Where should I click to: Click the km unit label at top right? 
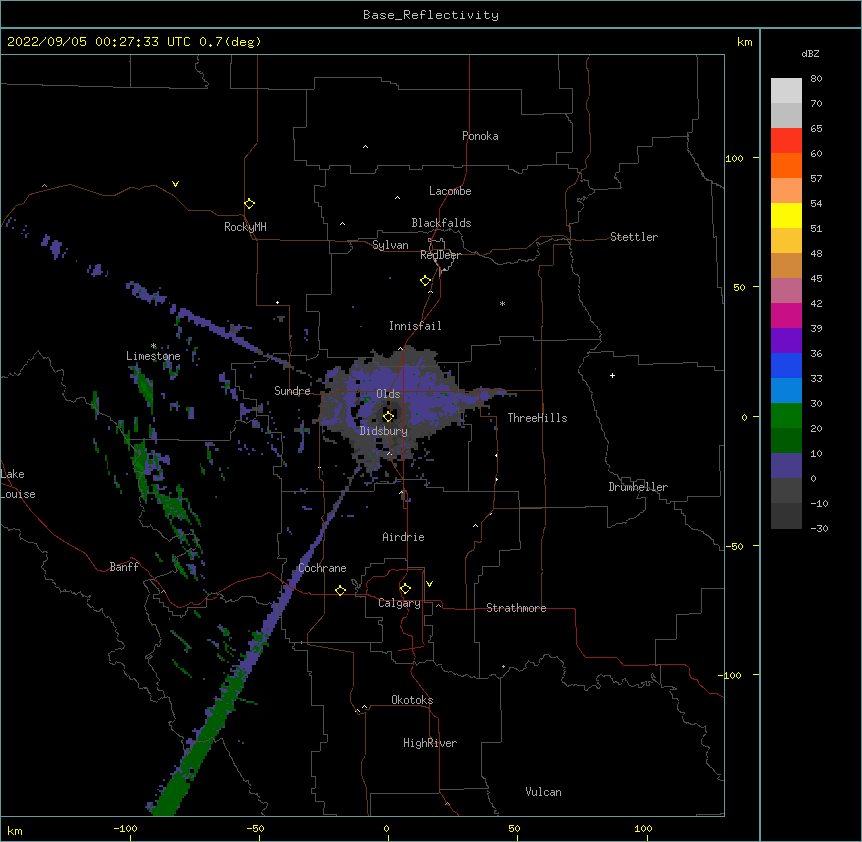744,42
